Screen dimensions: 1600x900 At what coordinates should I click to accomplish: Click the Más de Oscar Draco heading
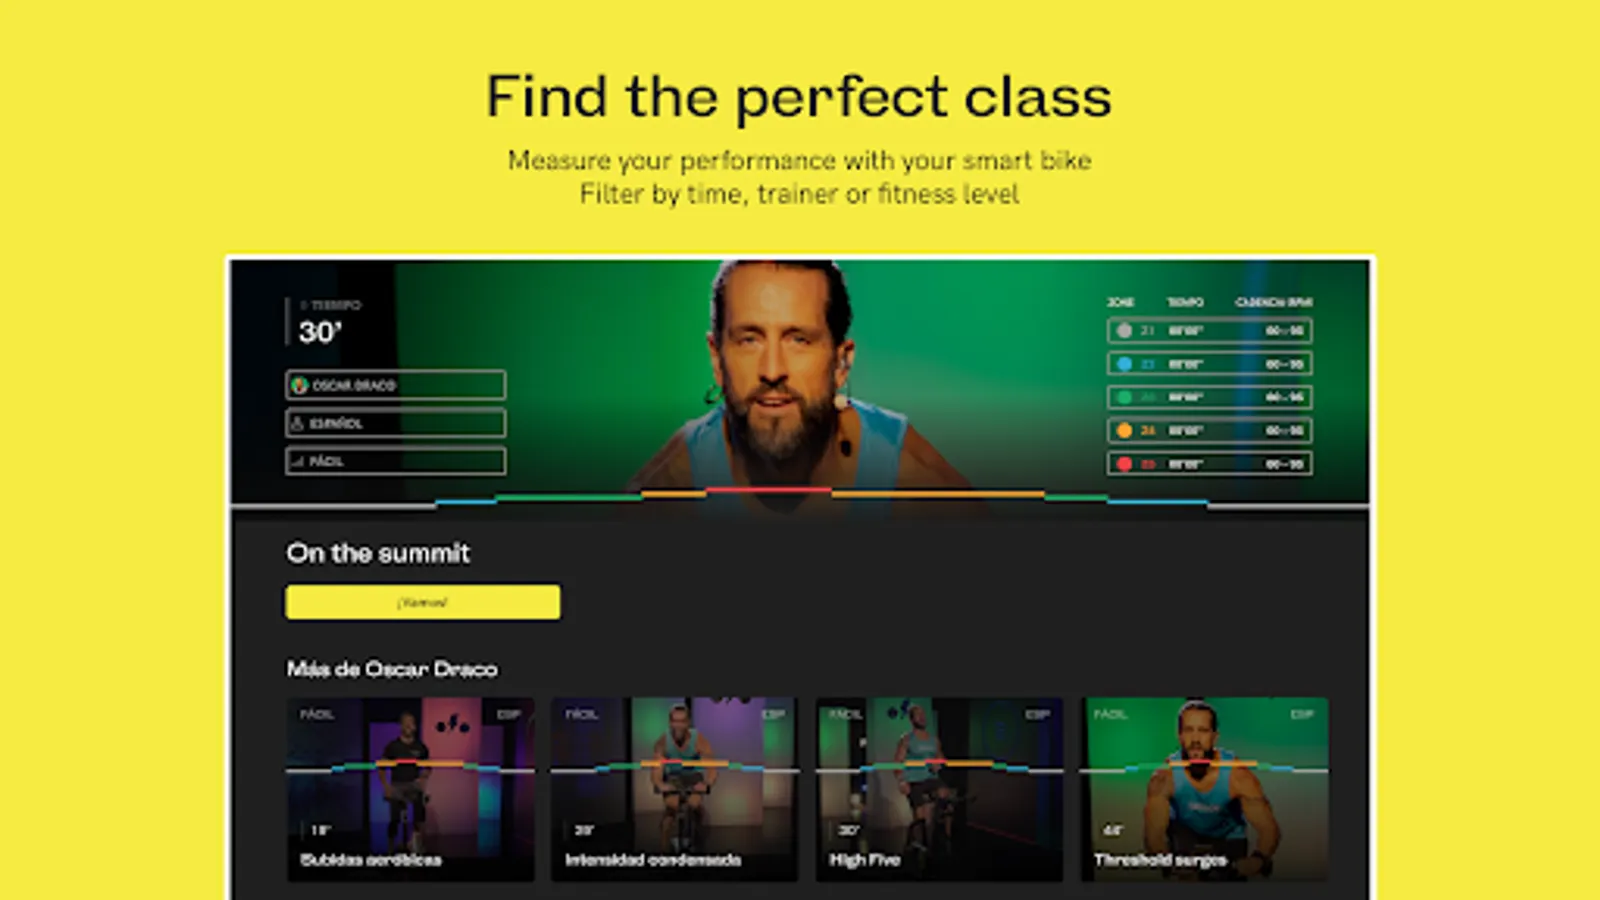(392, 669)
